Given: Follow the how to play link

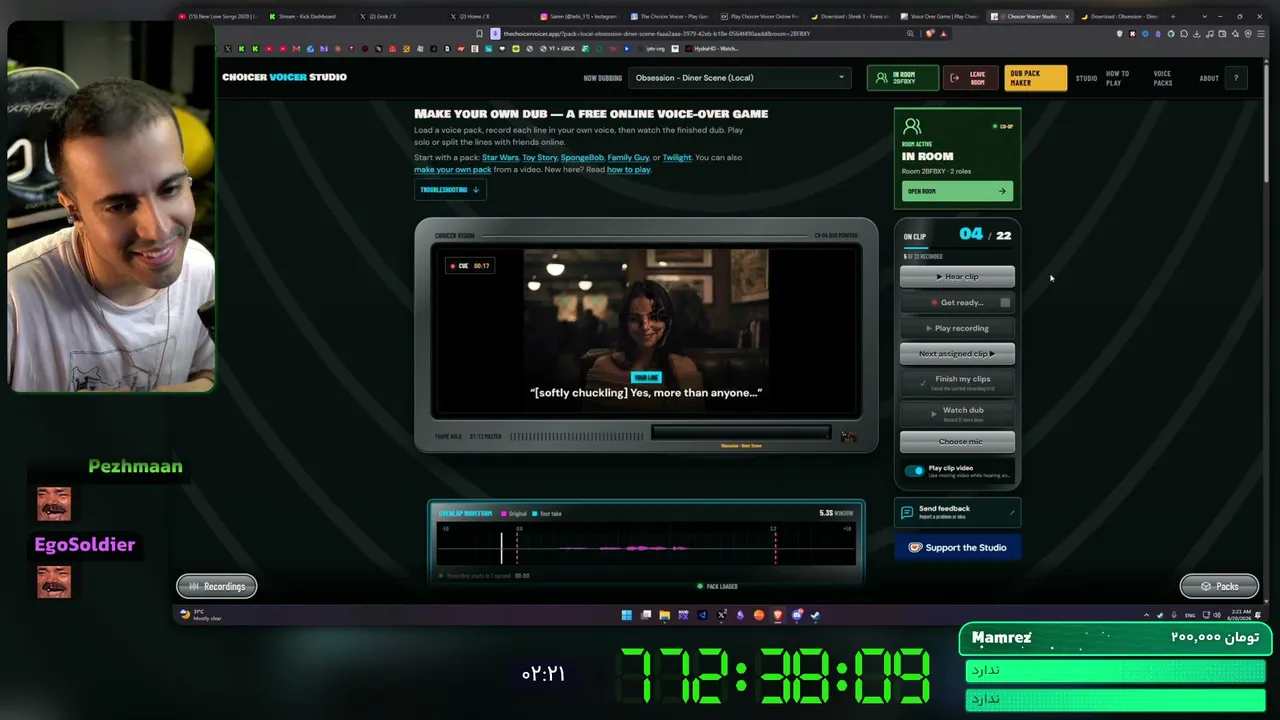Looking at the screenshot, I should pos(628,169).
